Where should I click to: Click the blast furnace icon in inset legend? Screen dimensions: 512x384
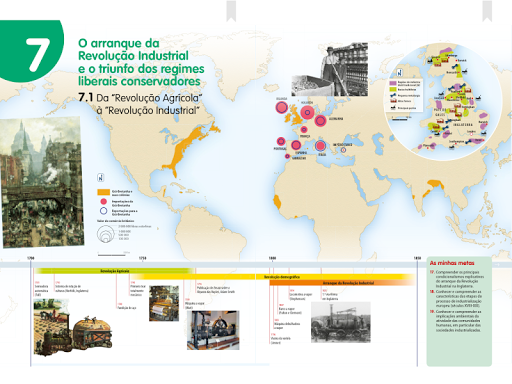coord(393,101)
